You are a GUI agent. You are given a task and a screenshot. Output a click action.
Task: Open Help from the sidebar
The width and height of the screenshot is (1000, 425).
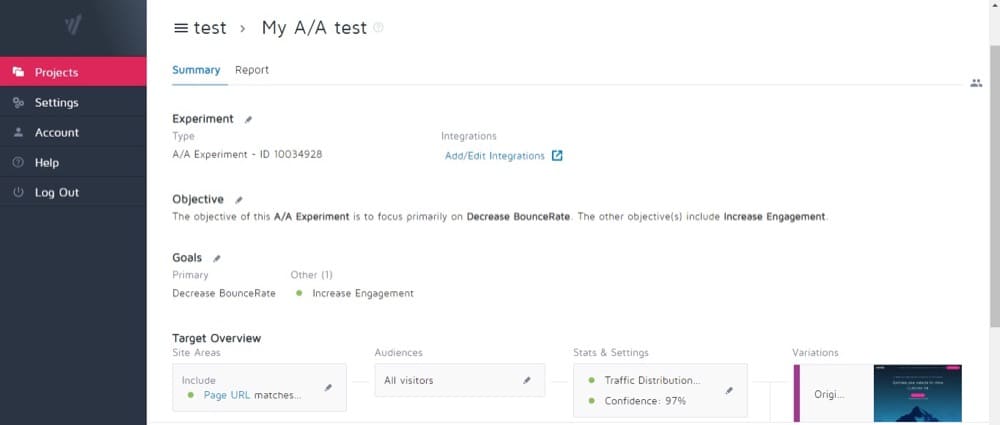[x=46, y=162]
